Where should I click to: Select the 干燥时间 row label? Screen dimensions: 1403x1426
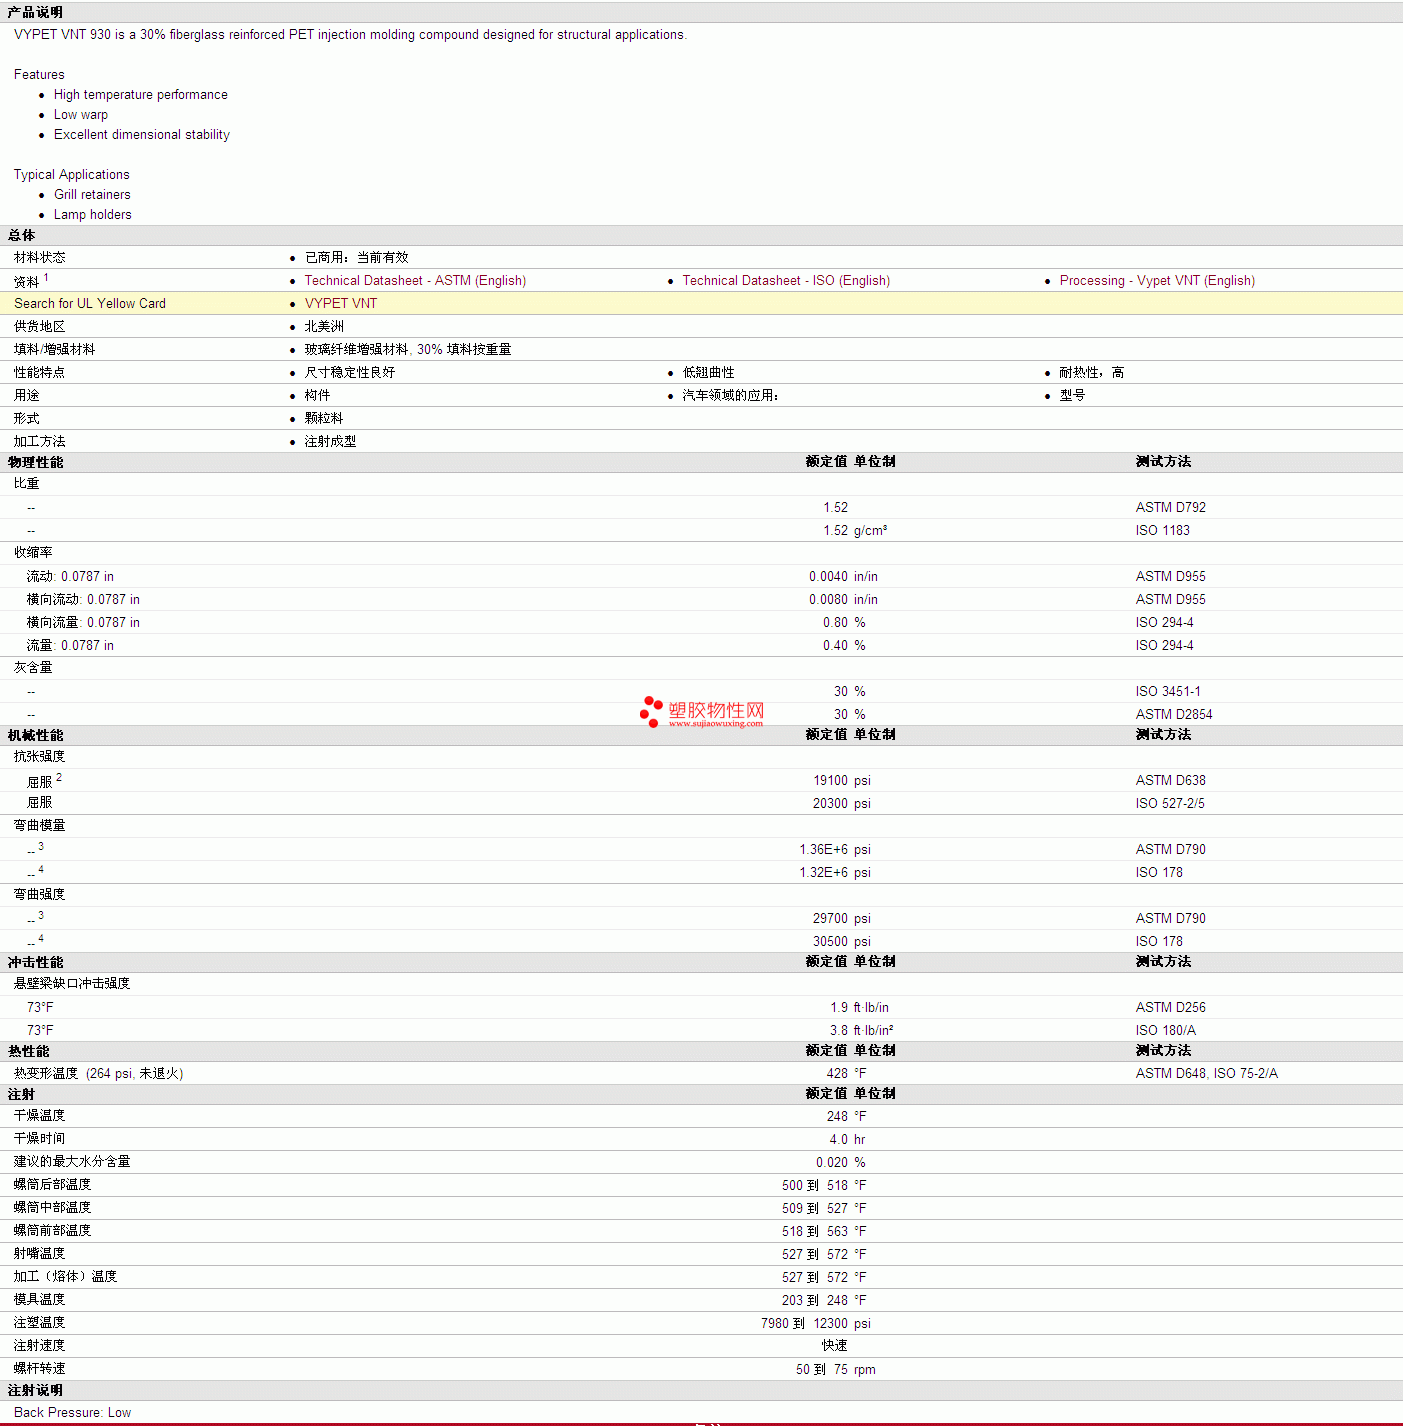click(x=40, y=1139)
